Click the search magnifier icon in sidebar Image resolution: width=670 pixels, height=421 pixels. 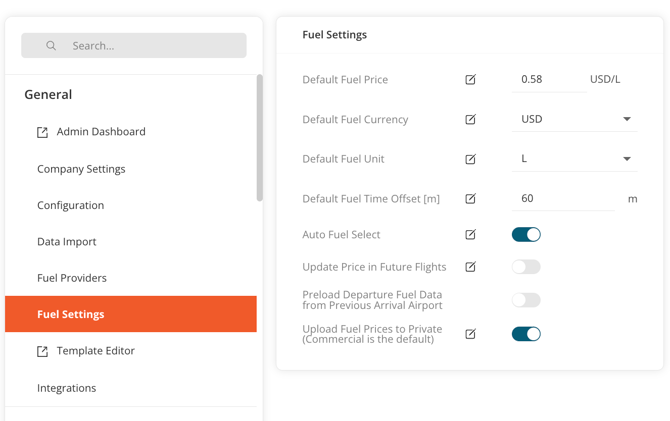(51, 46)
